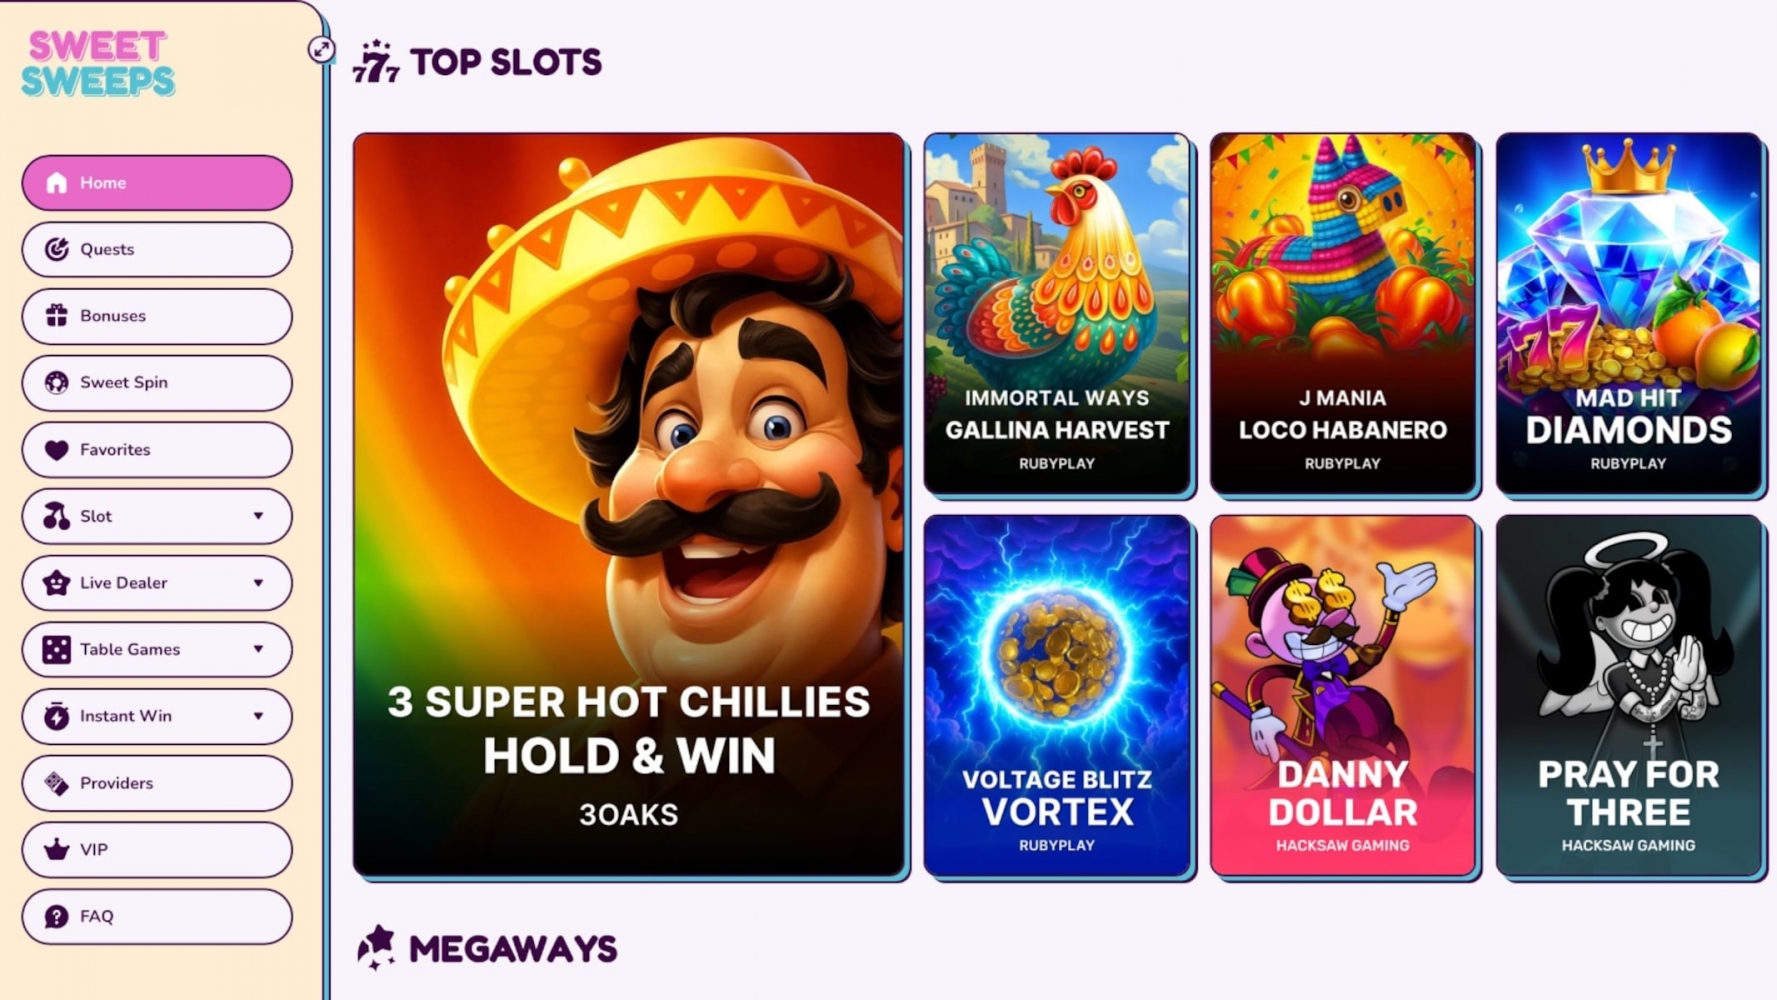Click the VIP crown icon
This screenshot has width=1777, height=1000.
pos(57,850)
